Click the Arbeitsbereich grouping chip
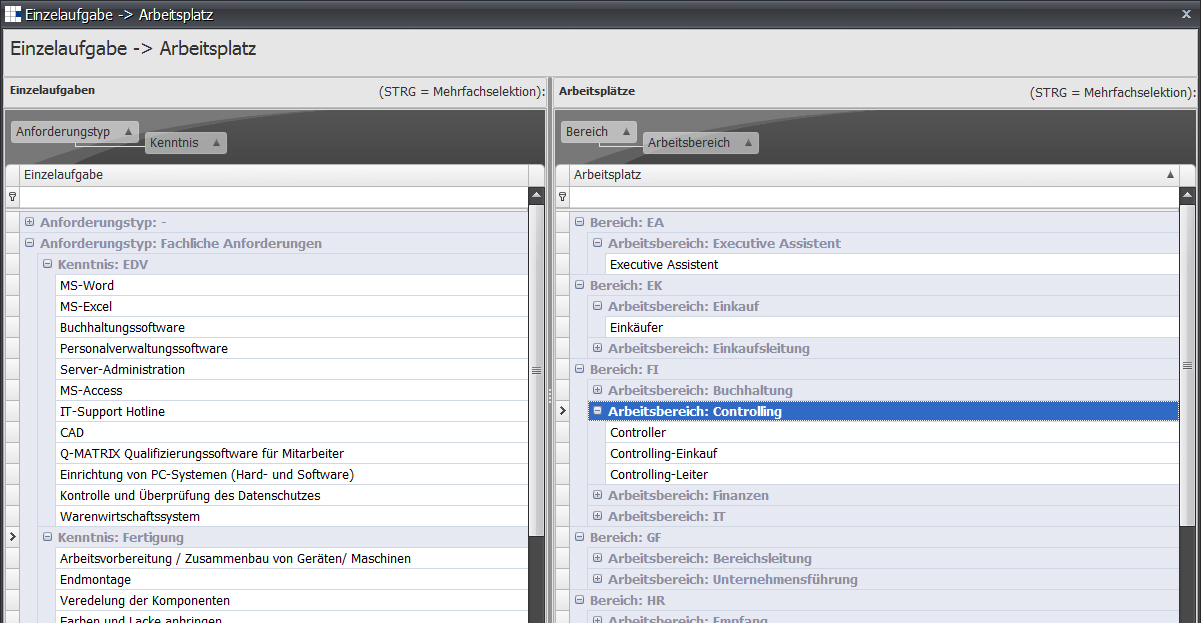This screenshot has height=623, width=1201. [700, 143]
